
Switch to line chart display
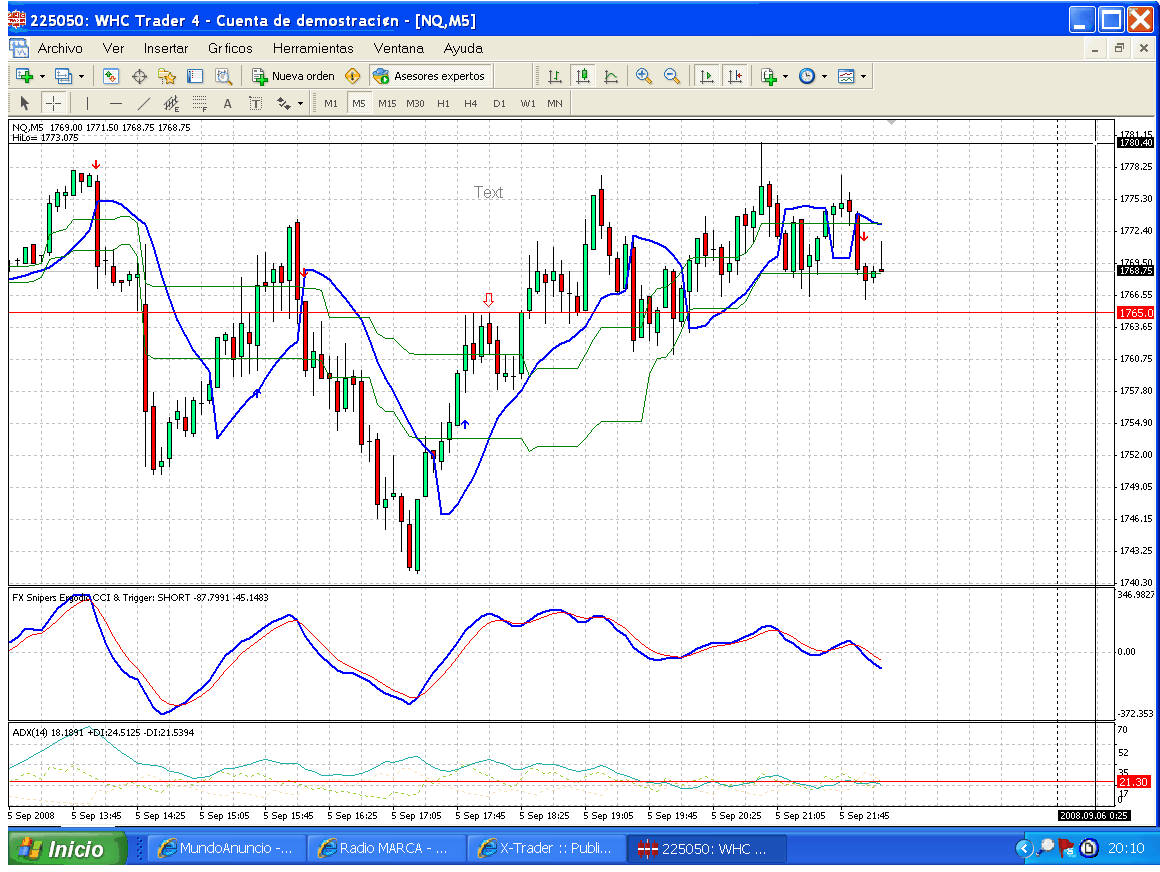click(x=611, y=76)
